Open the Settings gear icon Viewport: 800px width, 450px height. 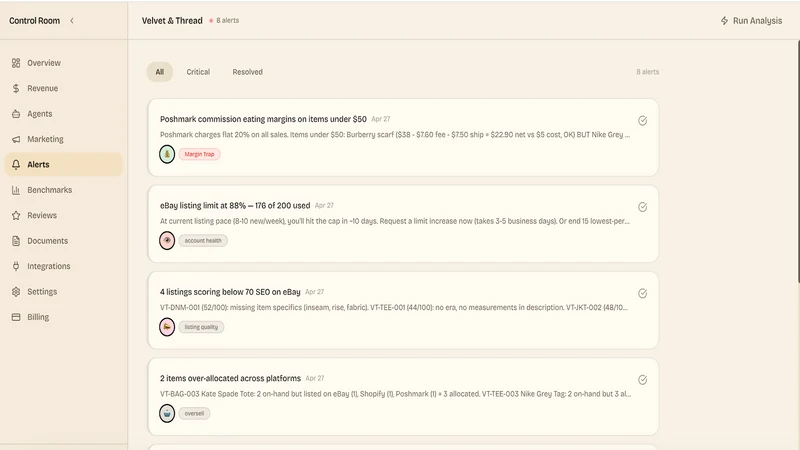pyautogui.click(x=16, y=292)
